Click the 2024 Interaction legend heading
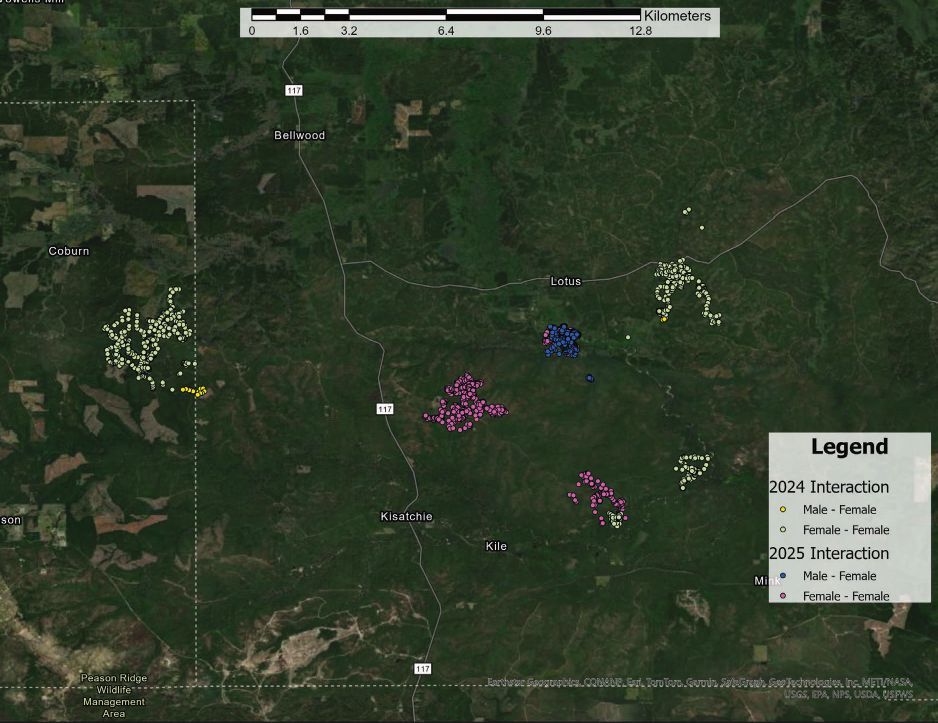The height and width of the screenshot is (723, 938). pos(829,487)
